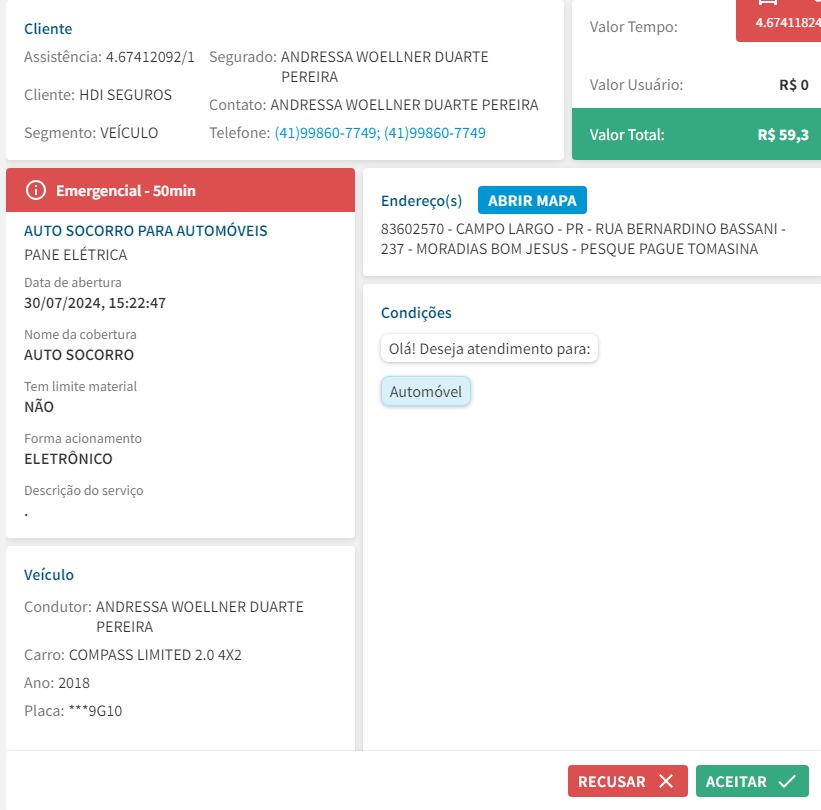Screen dimensions: 821x810
Task: Click the PANE ELÉTRICA text
Action: click(x=76, y=255)
